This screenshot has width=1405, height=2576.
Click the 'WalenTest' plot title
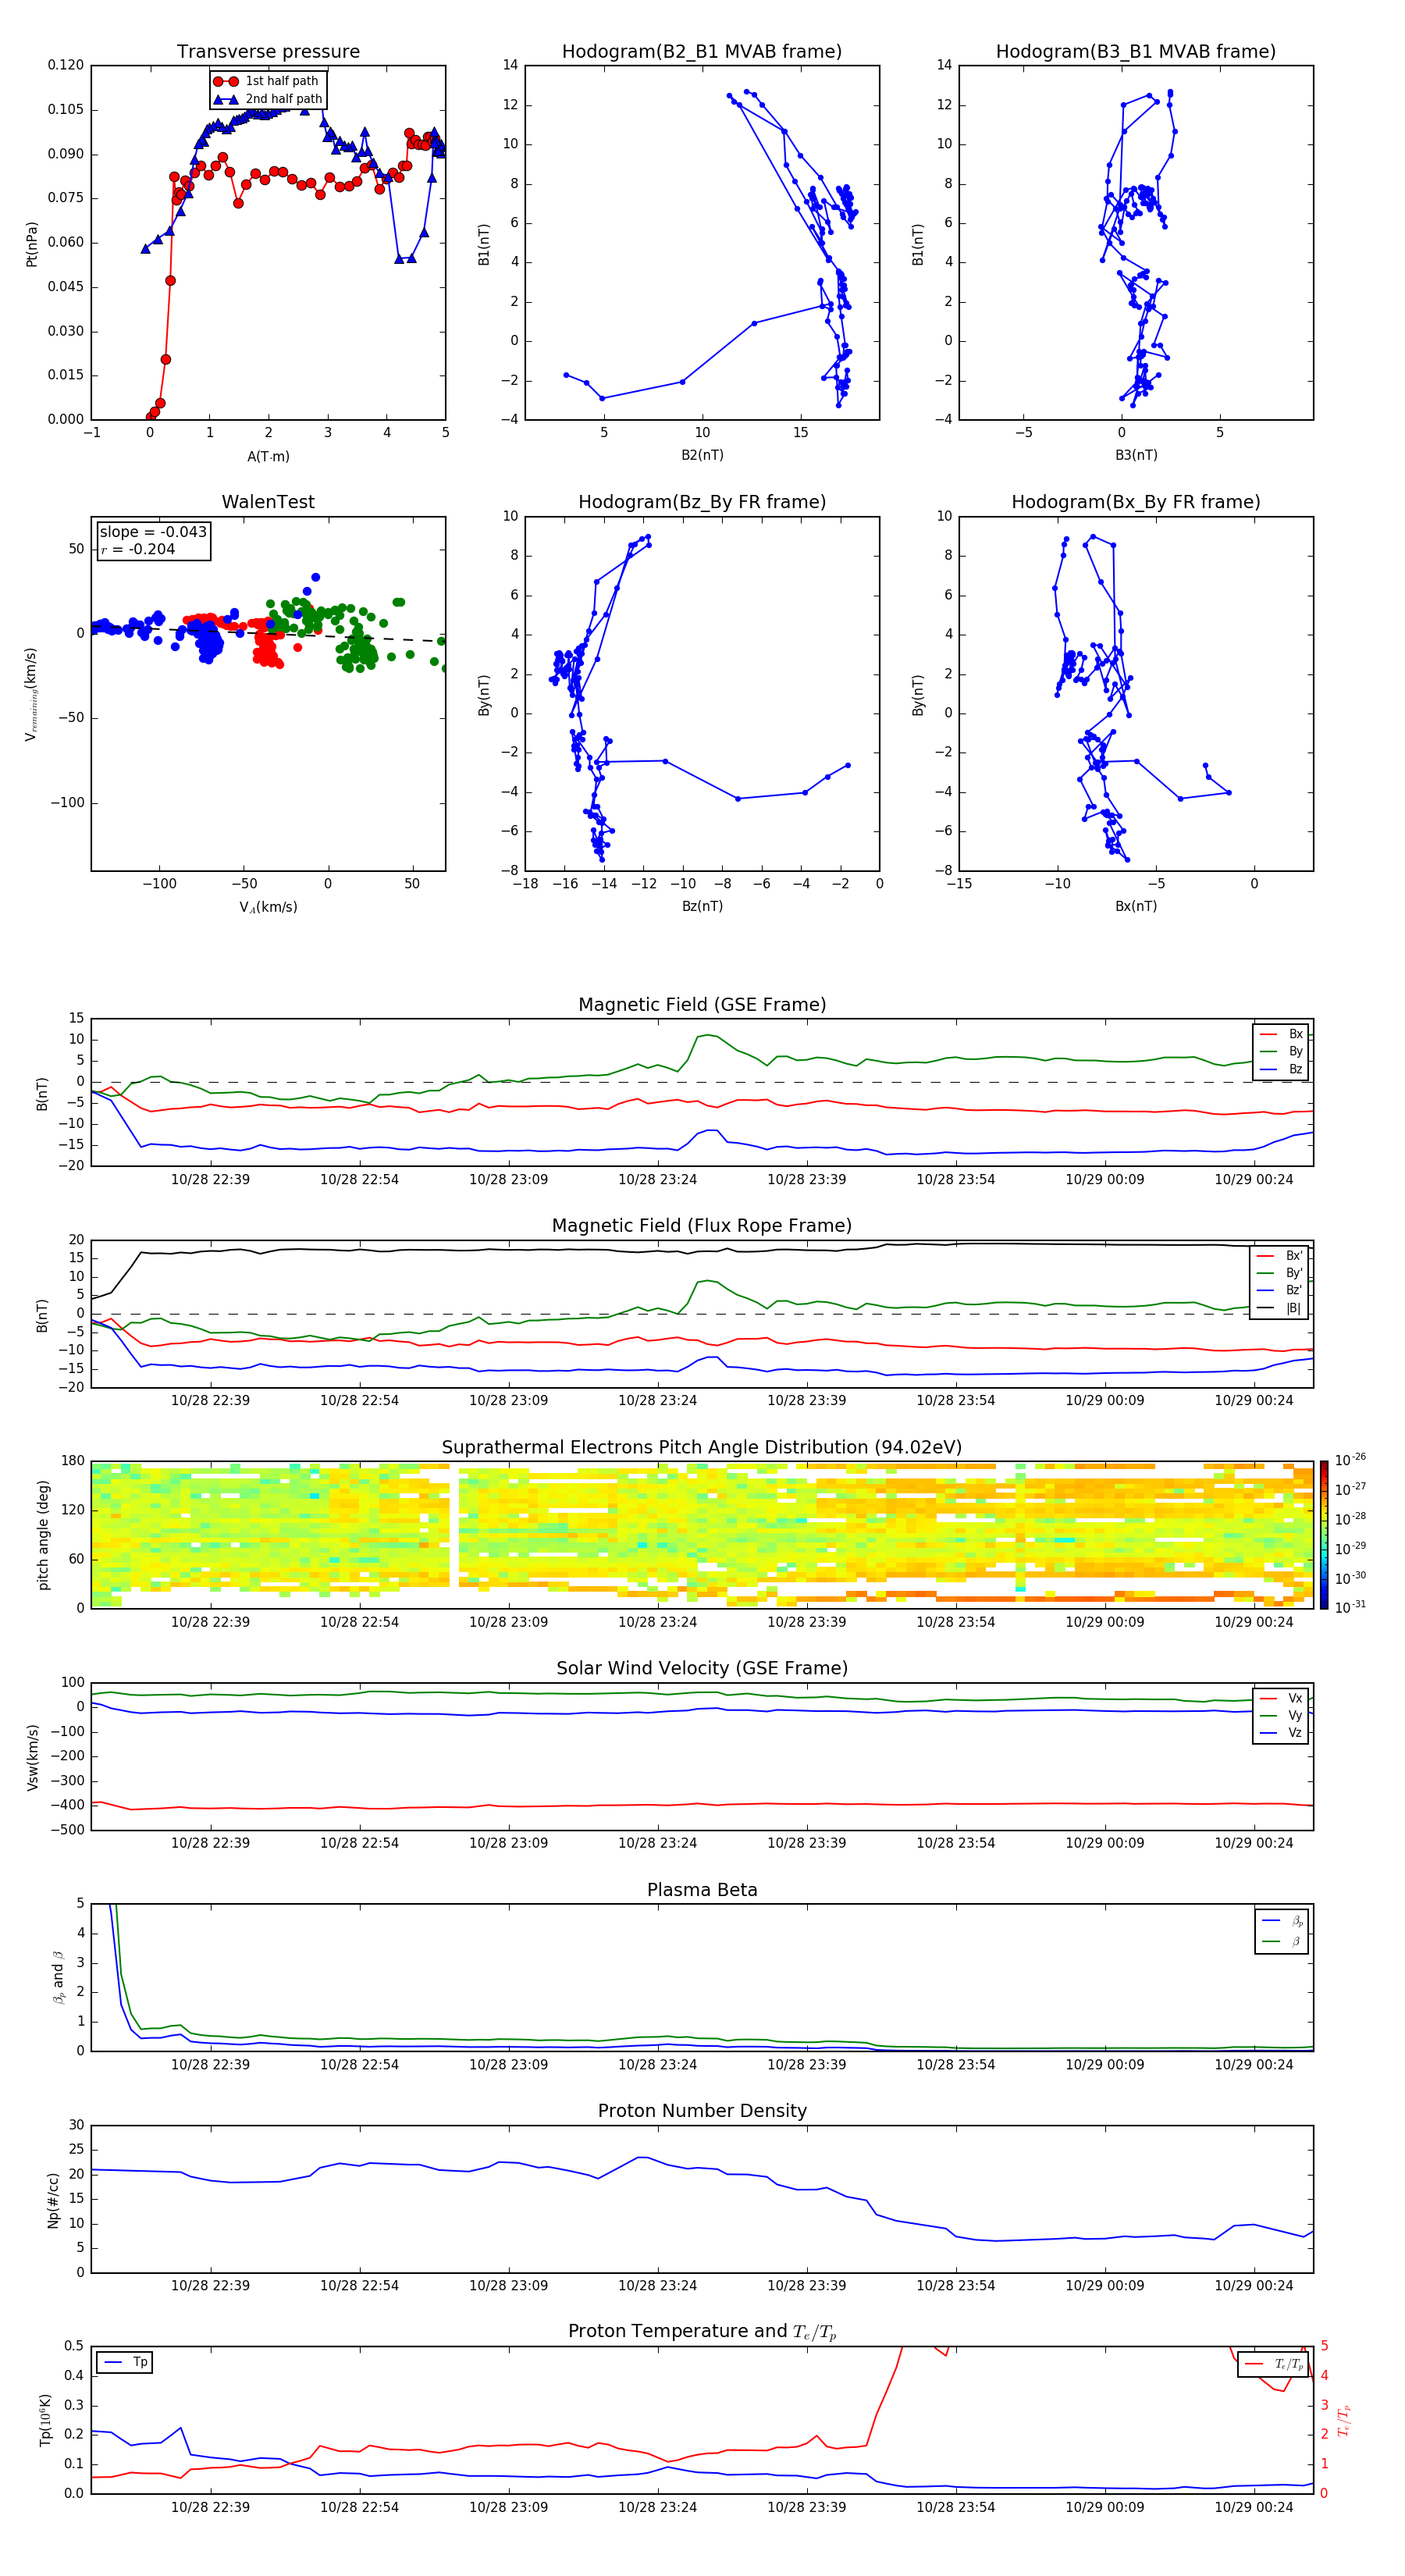click(268, 502)
